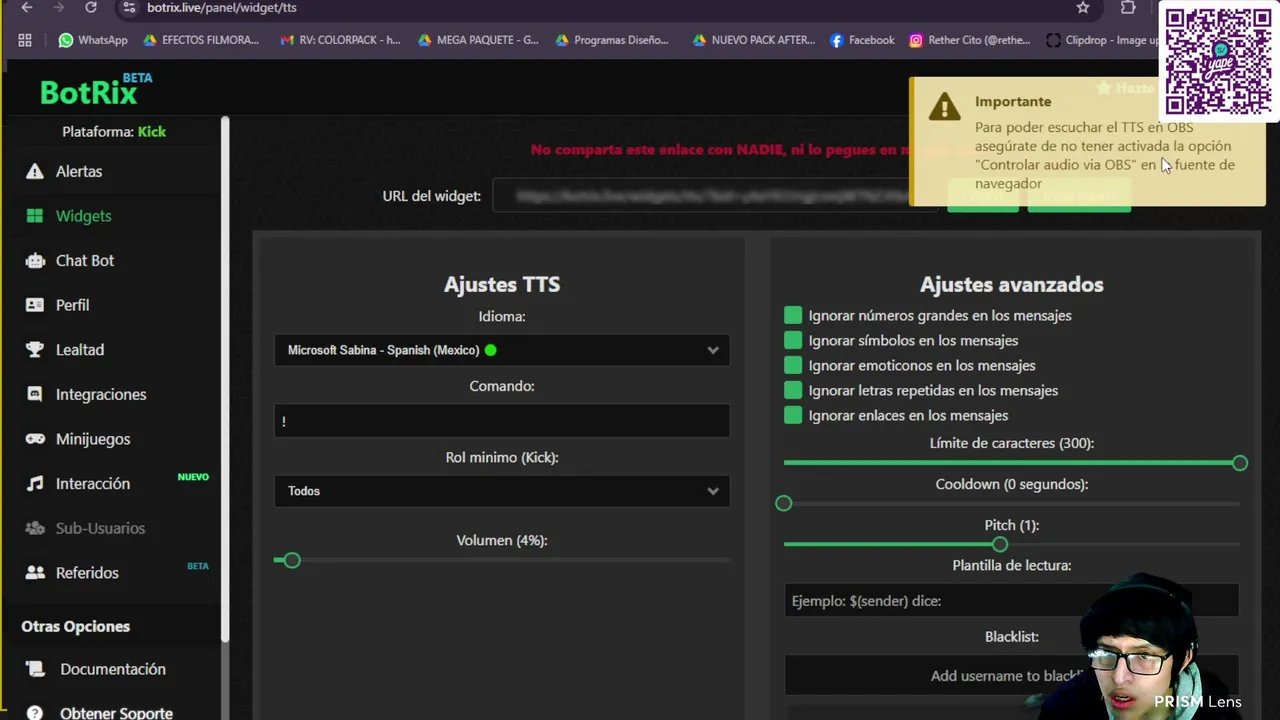Open Minijuegos in the sidebar
1280x720 pixels.
point(93,439)
